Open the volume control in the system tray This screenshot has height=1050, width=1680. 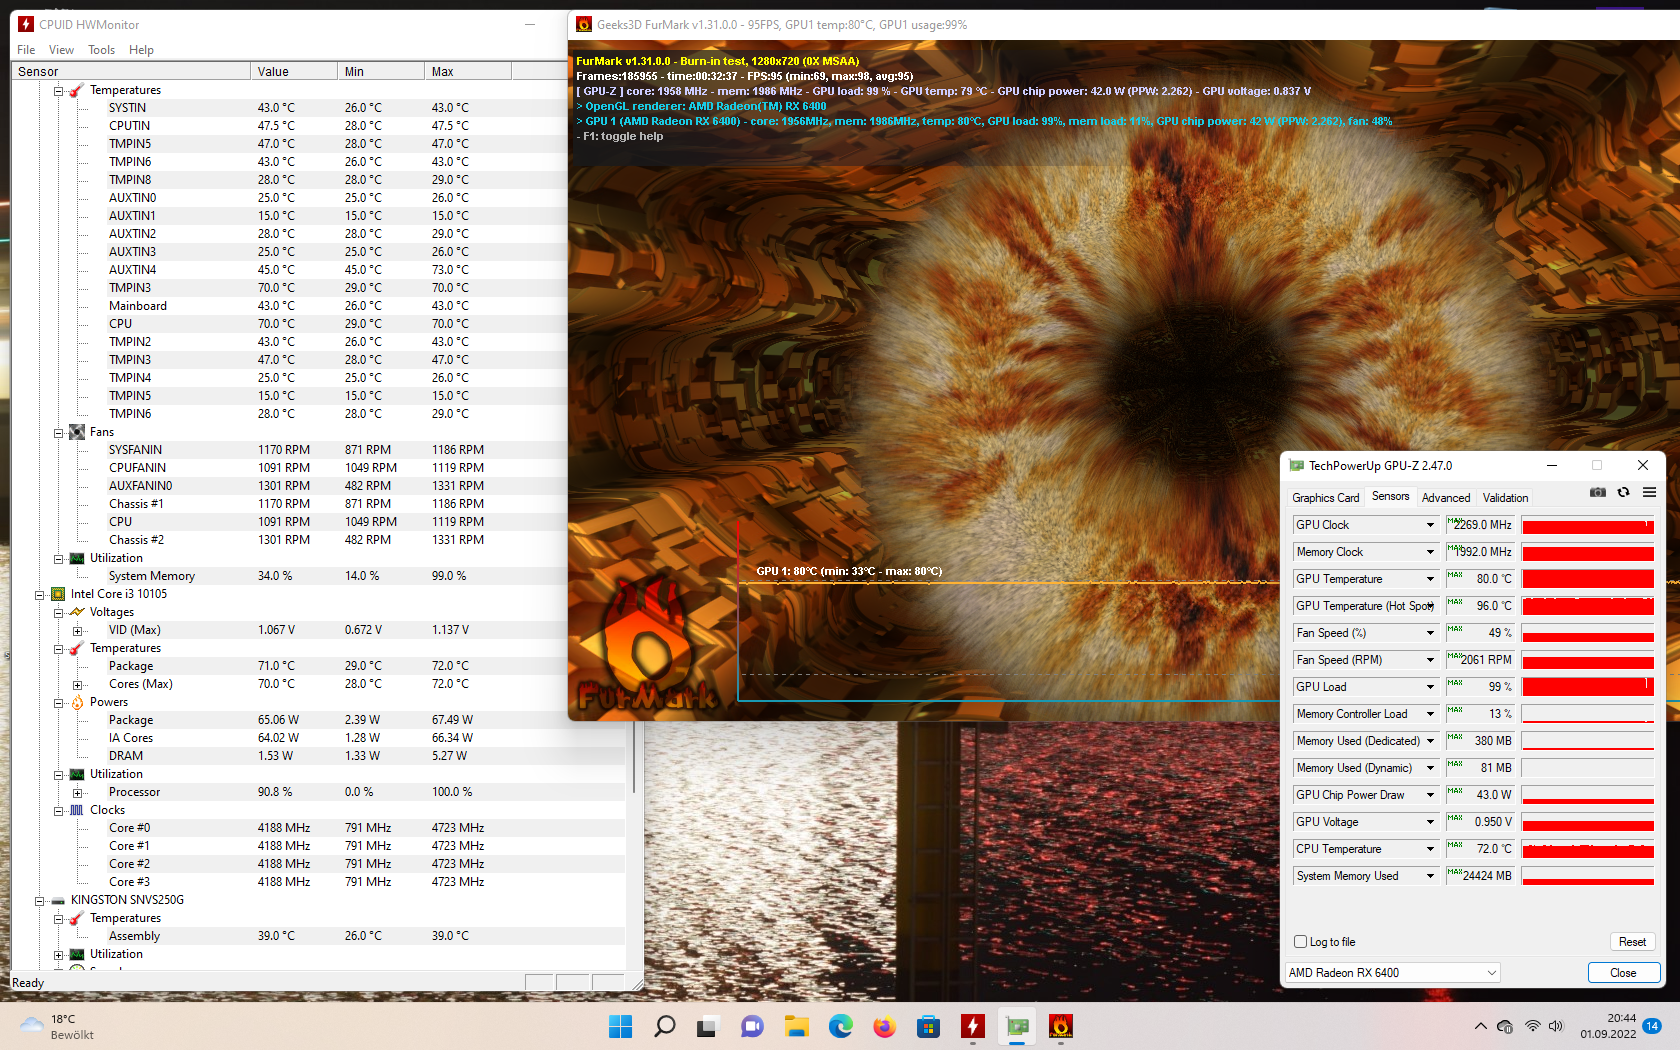click(x=1556, y=1026)
